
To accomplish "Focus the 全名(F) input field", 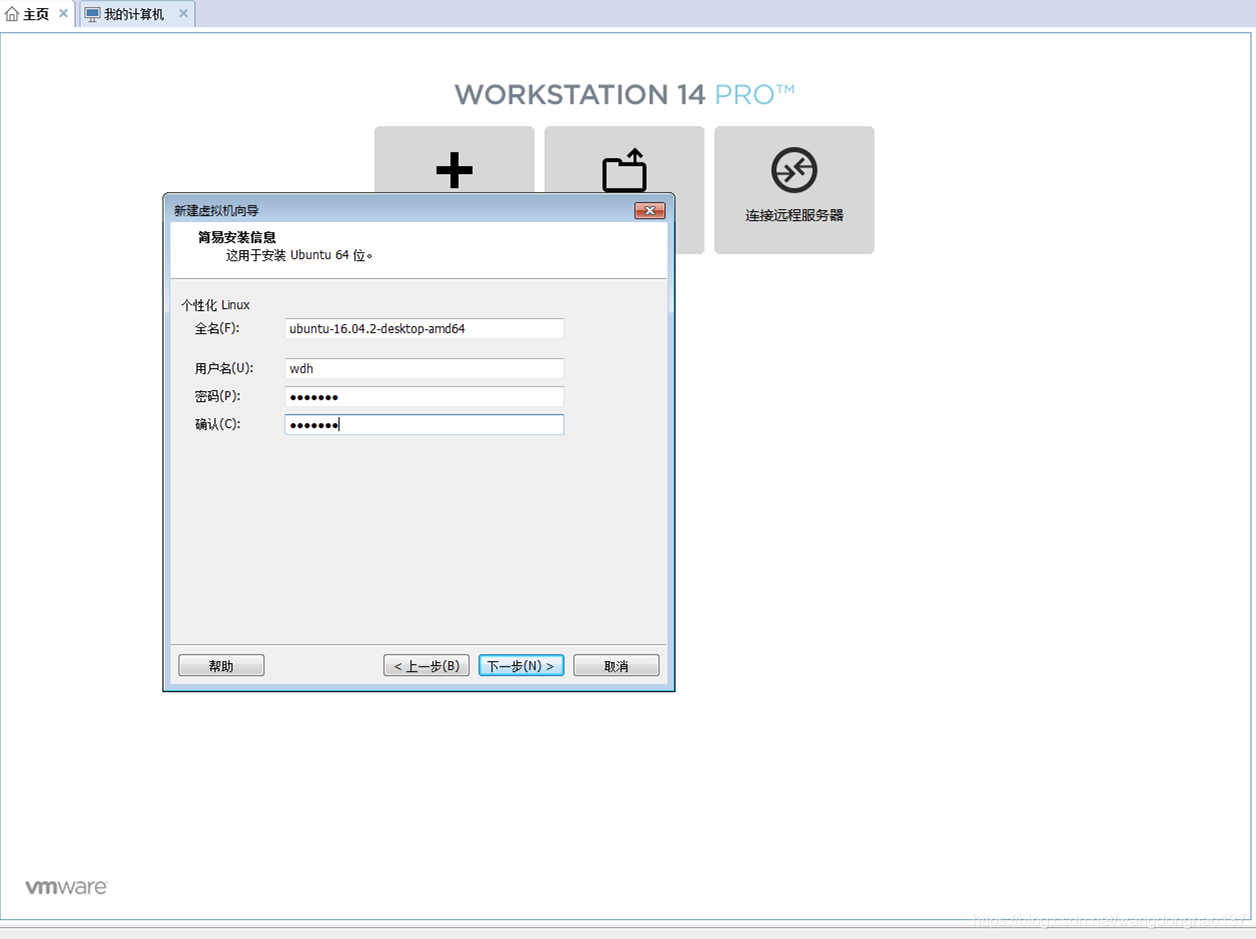I will [424, 328].
